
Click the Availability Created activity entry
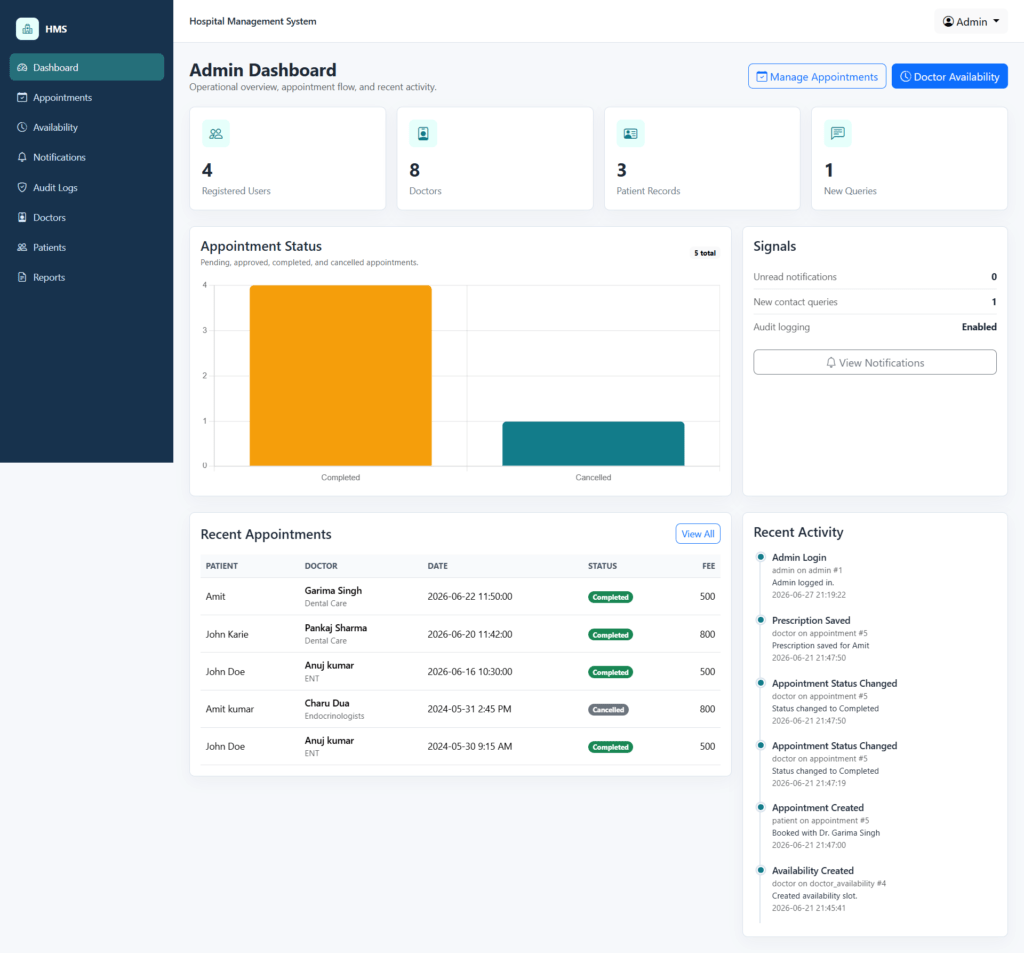829,889
